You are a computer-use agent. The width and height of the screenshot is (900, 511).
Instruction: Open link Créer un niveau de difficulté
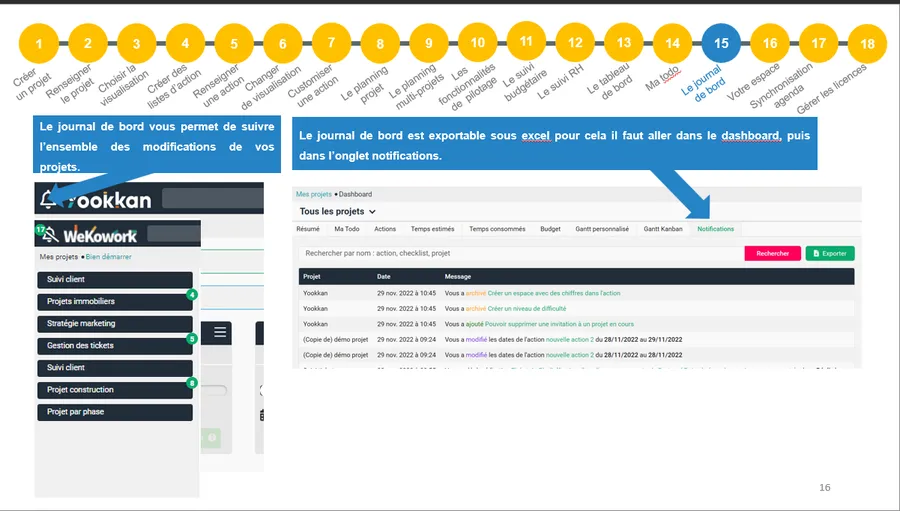point(527,308)
